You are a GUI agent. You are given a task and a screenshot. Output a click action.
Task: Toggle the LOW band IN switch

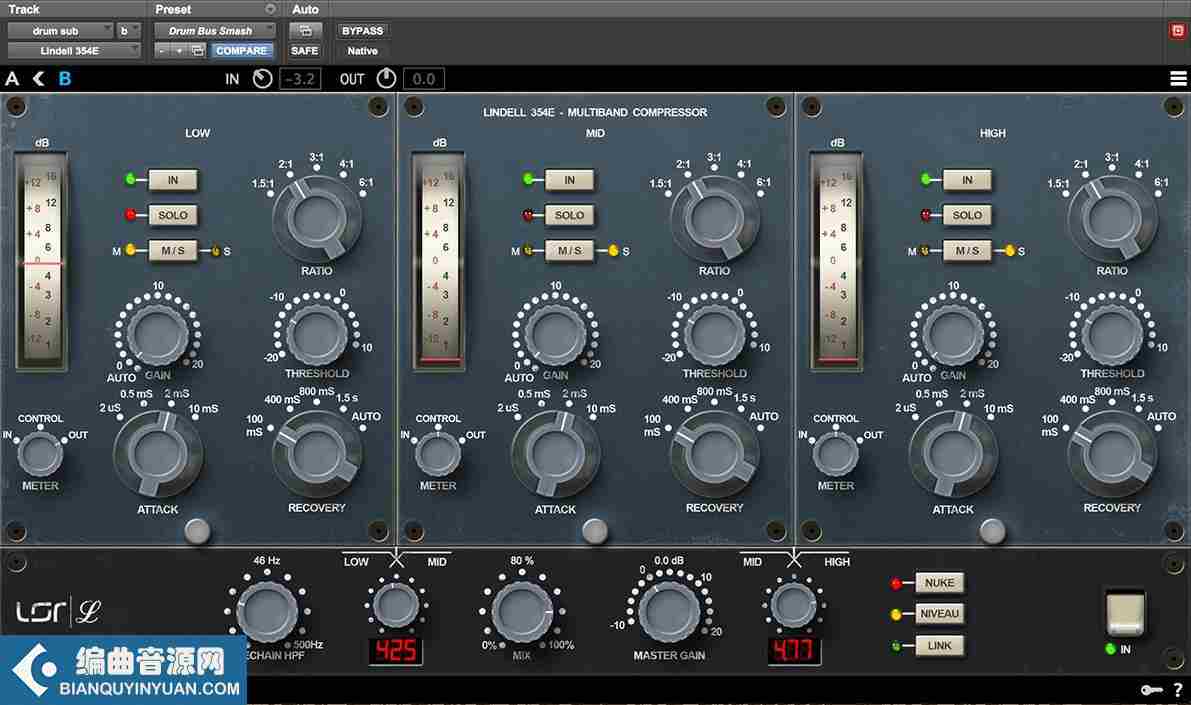[172, 180]
